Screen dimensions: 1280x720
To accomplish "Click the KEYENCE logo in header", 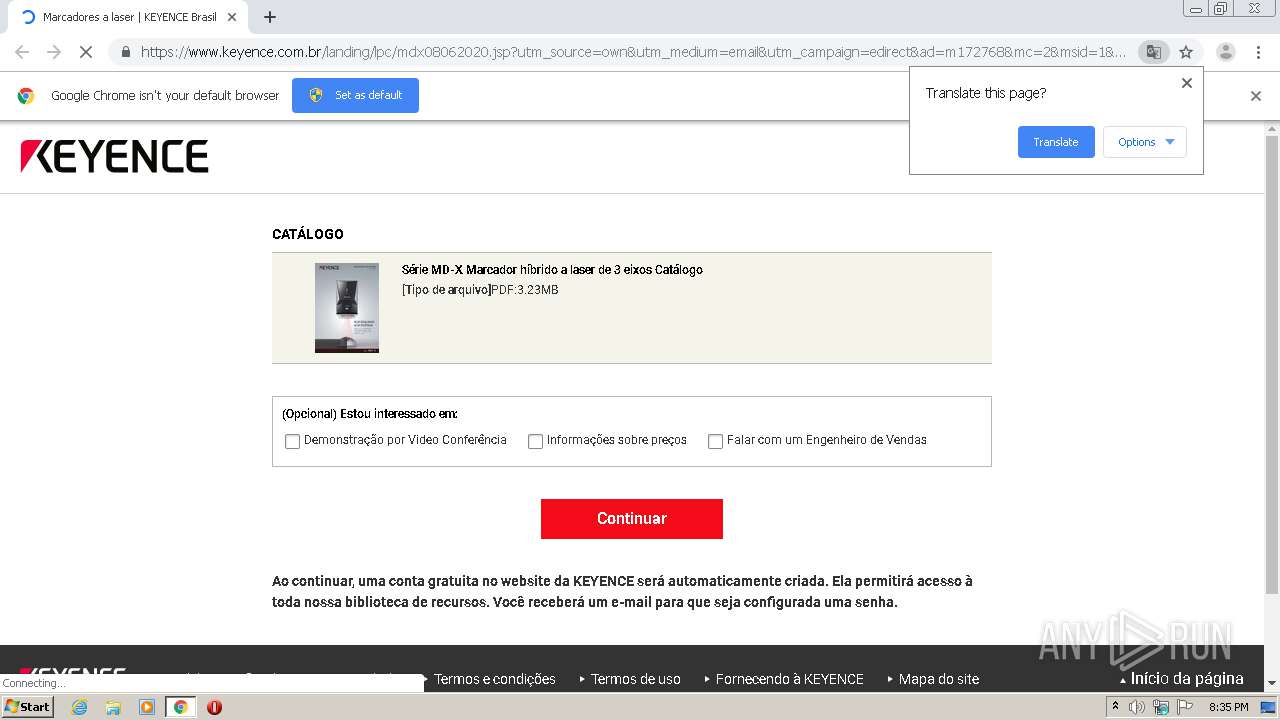I will pos(114,157).
